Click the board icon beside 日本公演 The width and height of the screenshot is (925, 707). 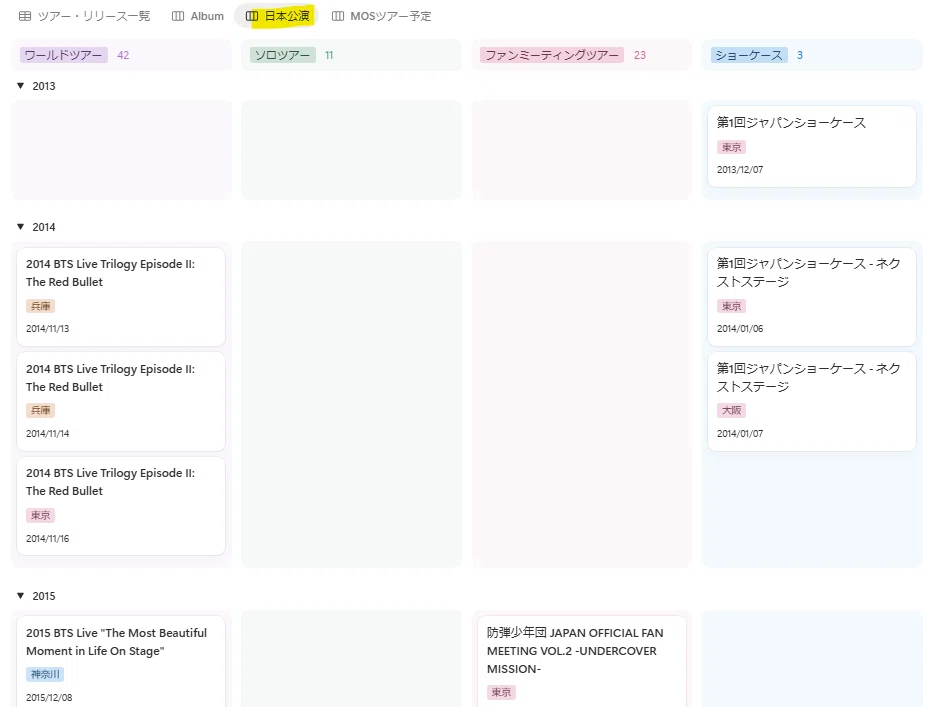252,16
